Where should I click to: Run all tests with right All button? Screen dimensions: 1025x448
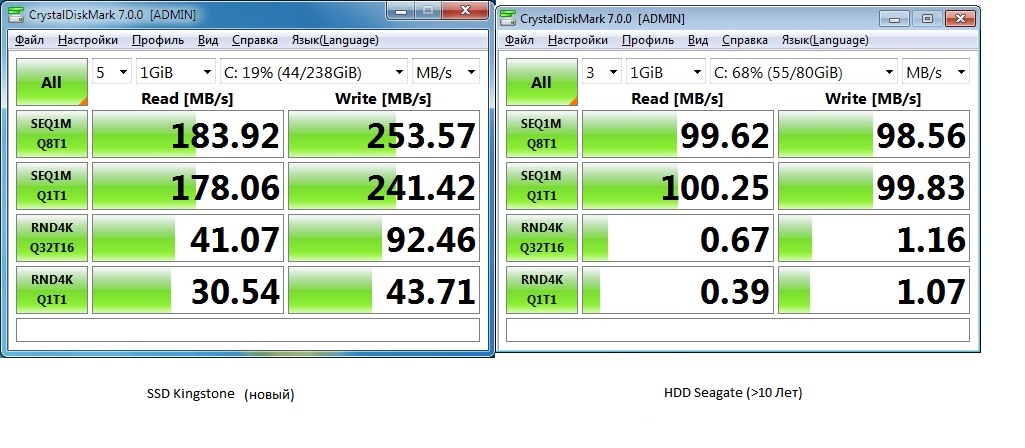coord(541,82)
